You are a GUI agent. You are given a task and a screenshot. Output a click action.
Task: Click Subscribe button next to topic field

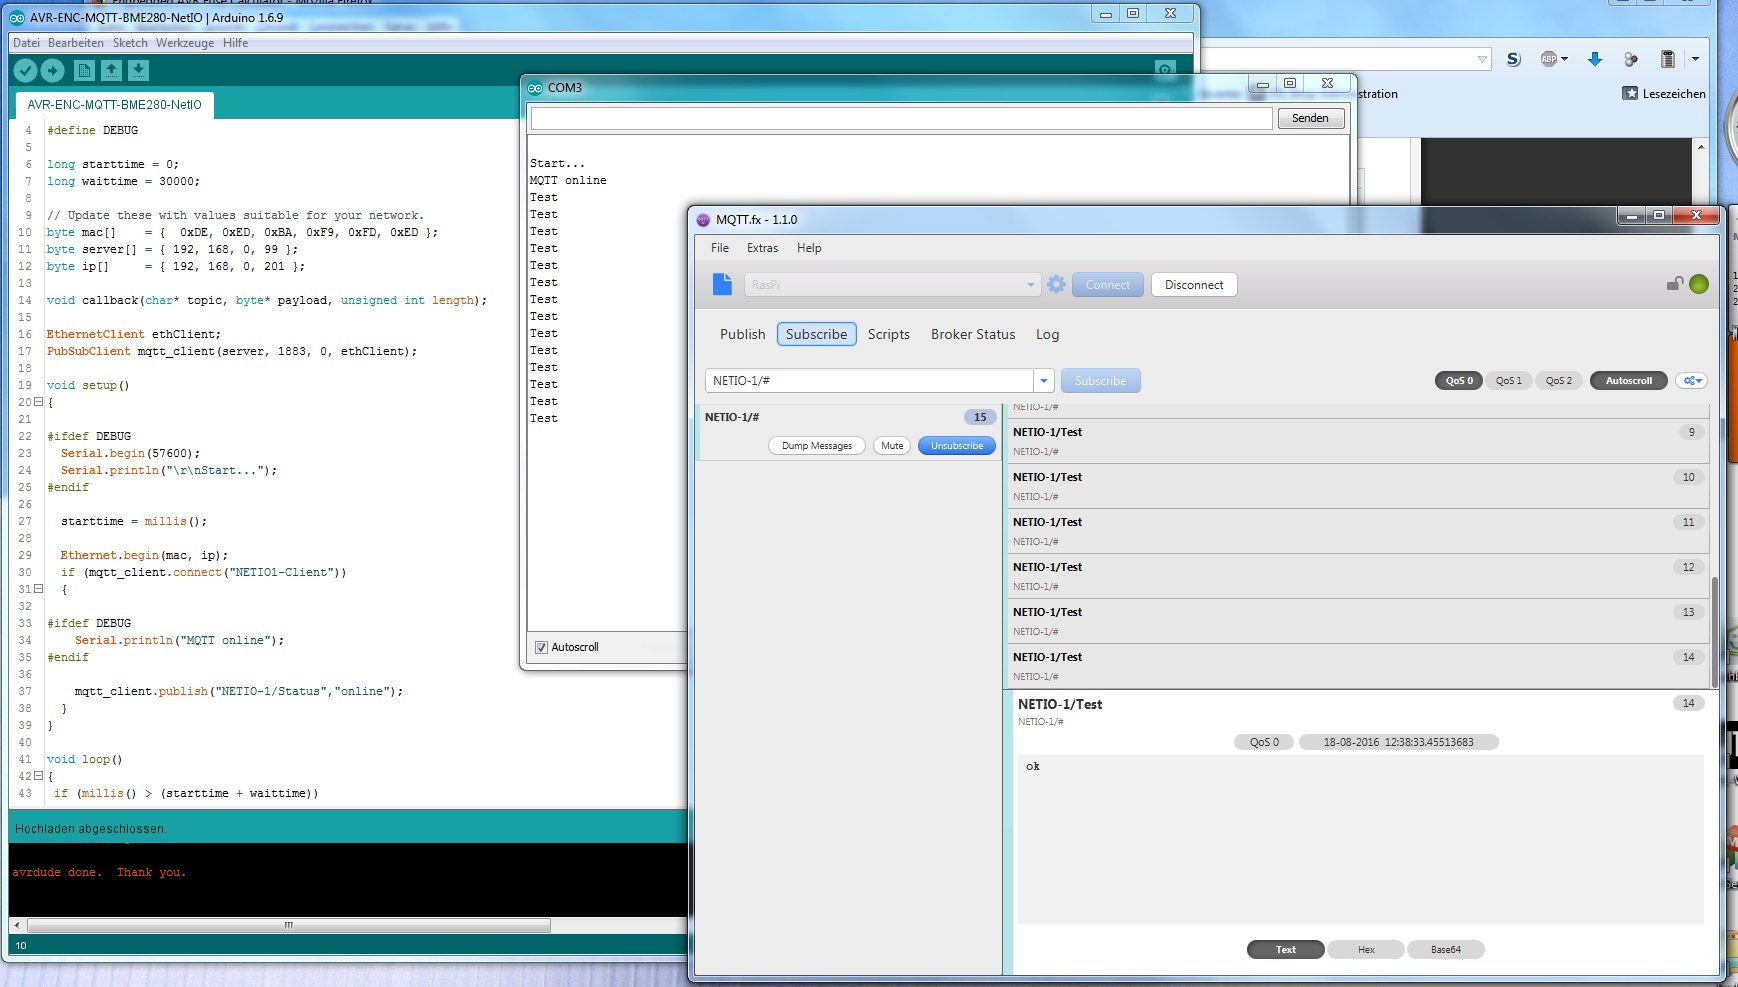coord(1100,381)
